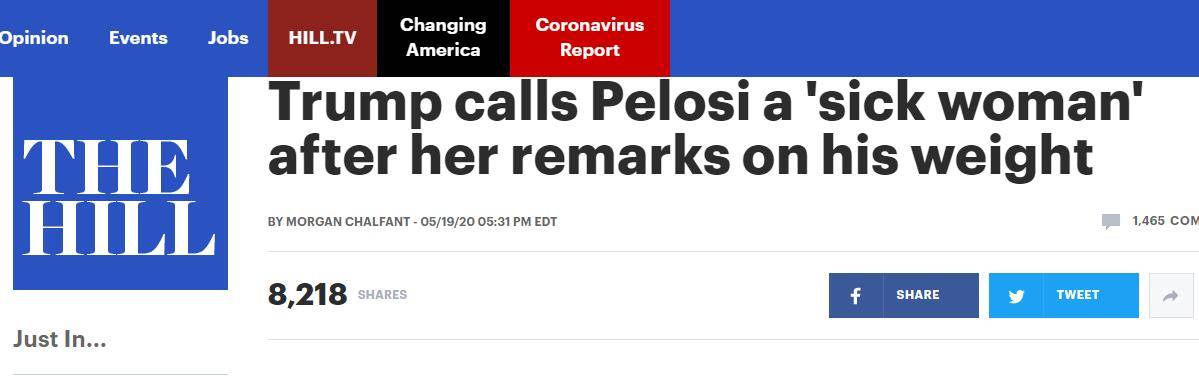The width and height of the screenshot is (1199, 376).
Task: Open the Coronavirus Report tab
Action: tap(590, 38)
